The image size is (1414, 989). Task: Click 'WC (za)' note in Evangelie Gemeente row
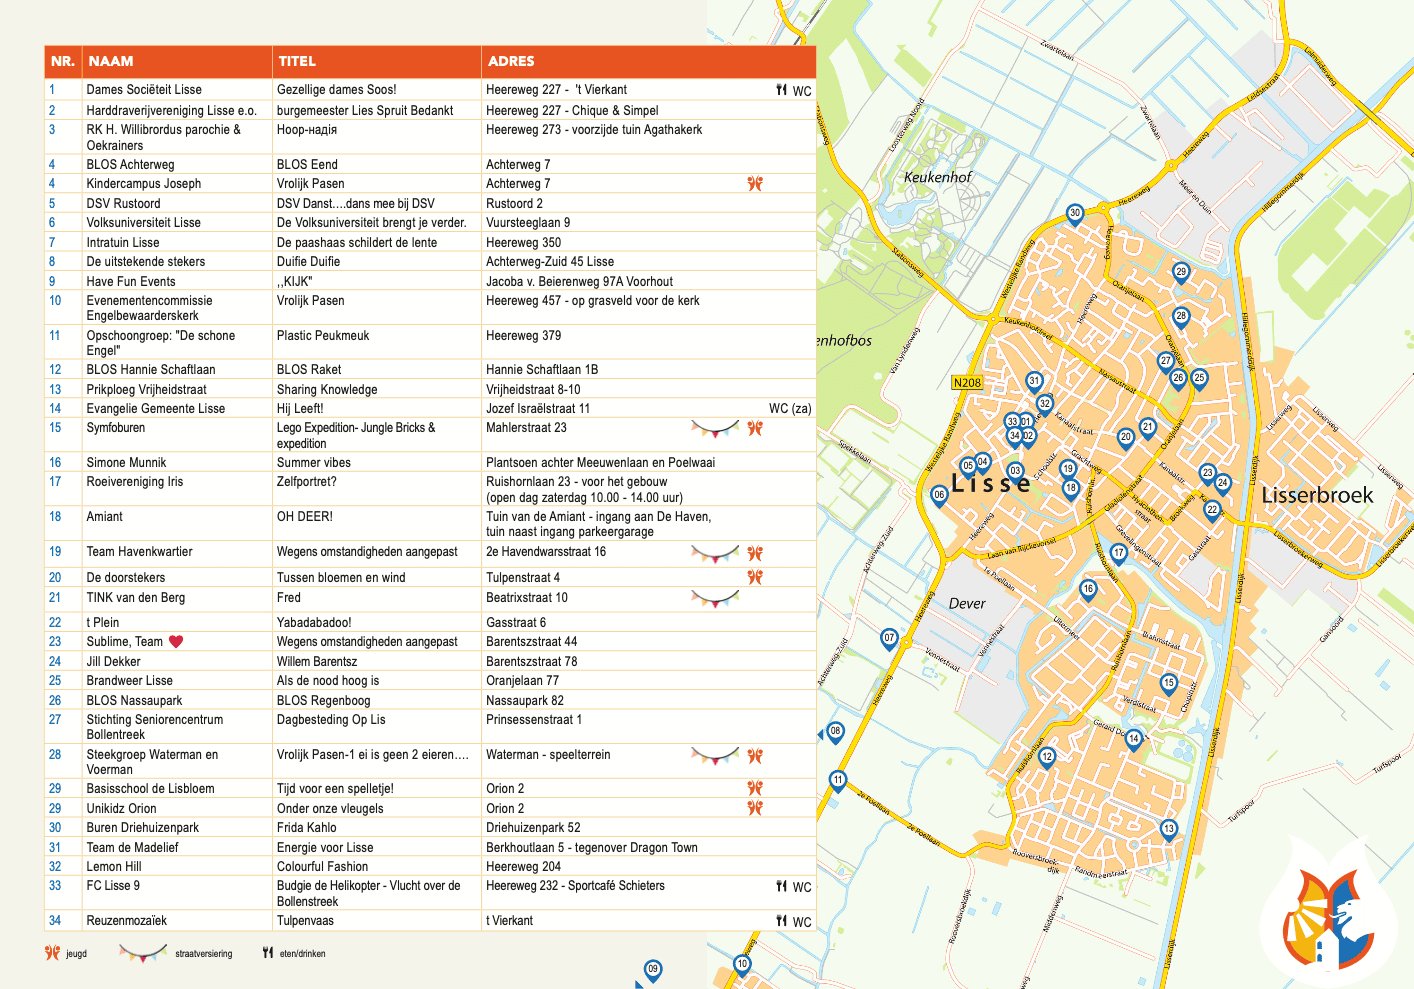click(790, 409)
